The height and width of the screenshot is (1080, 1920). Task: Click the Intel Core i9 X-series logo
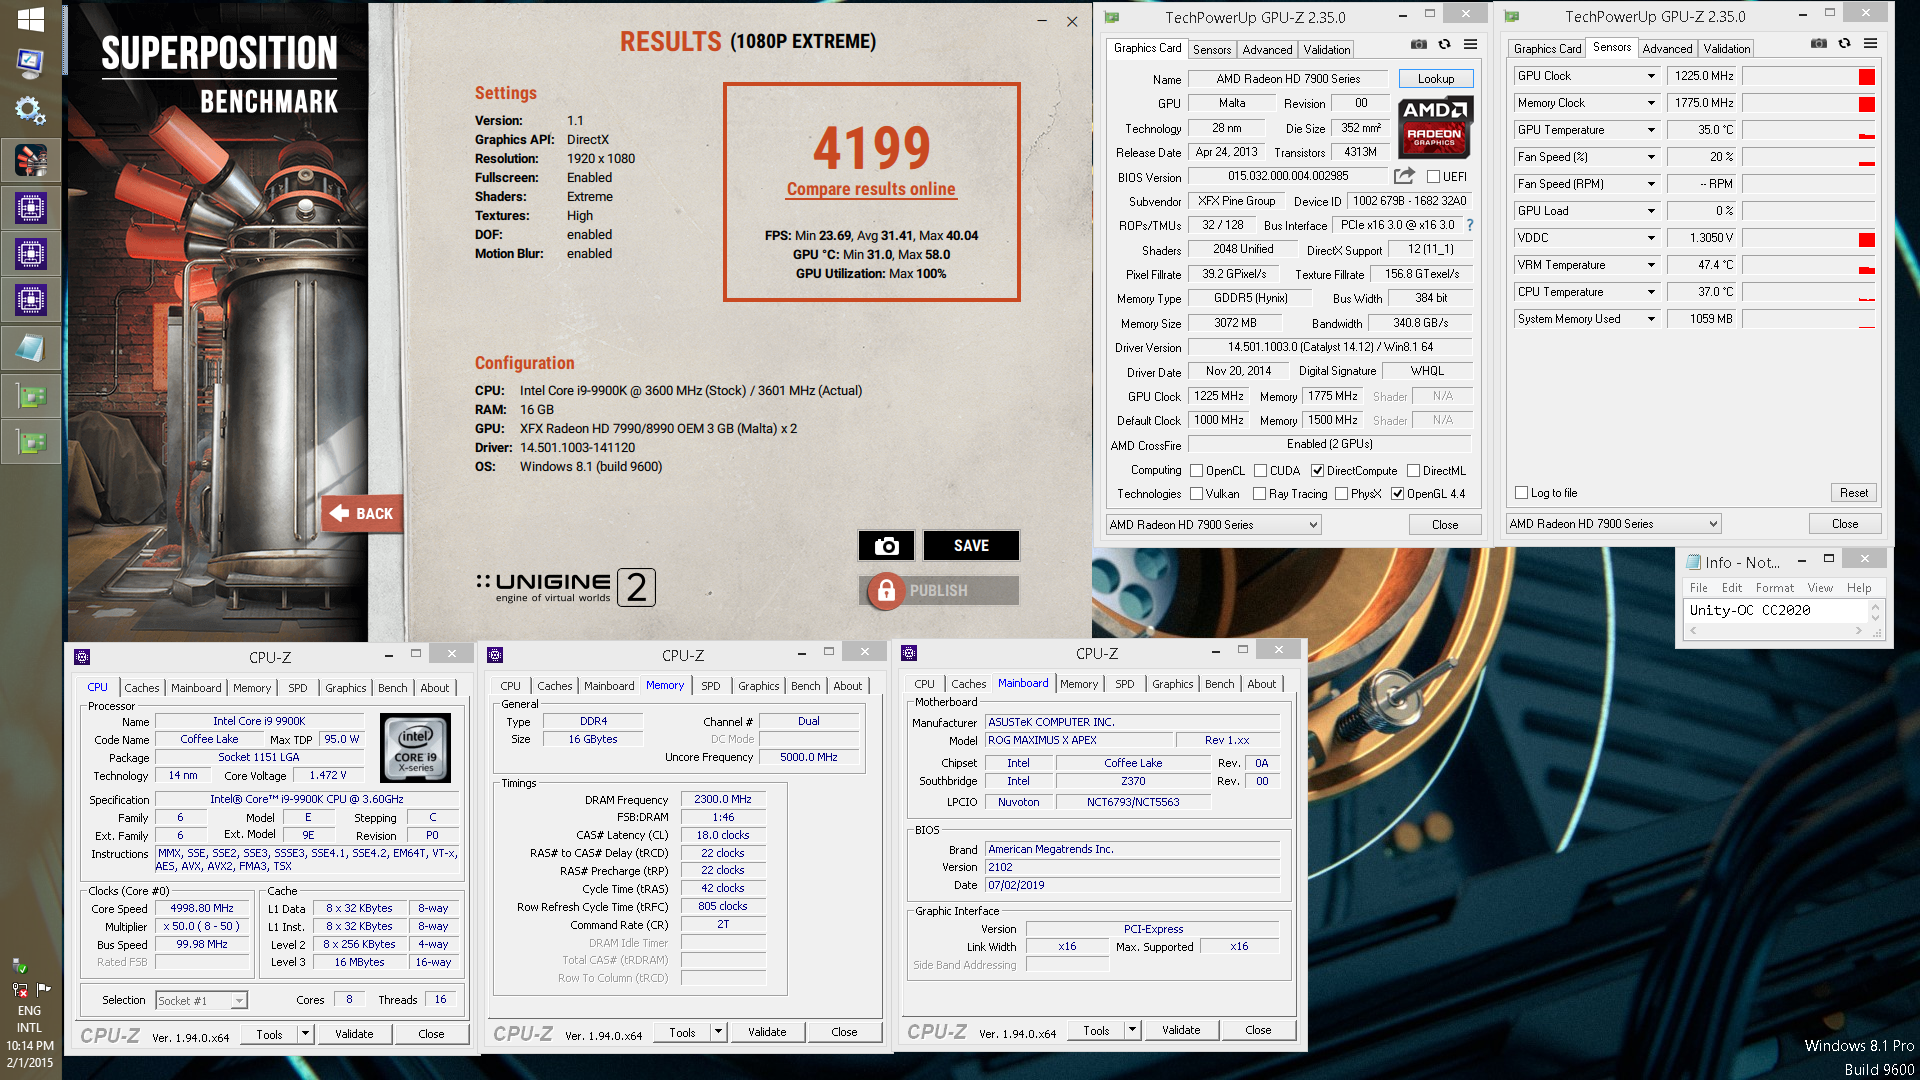click(x=416, y=748)
